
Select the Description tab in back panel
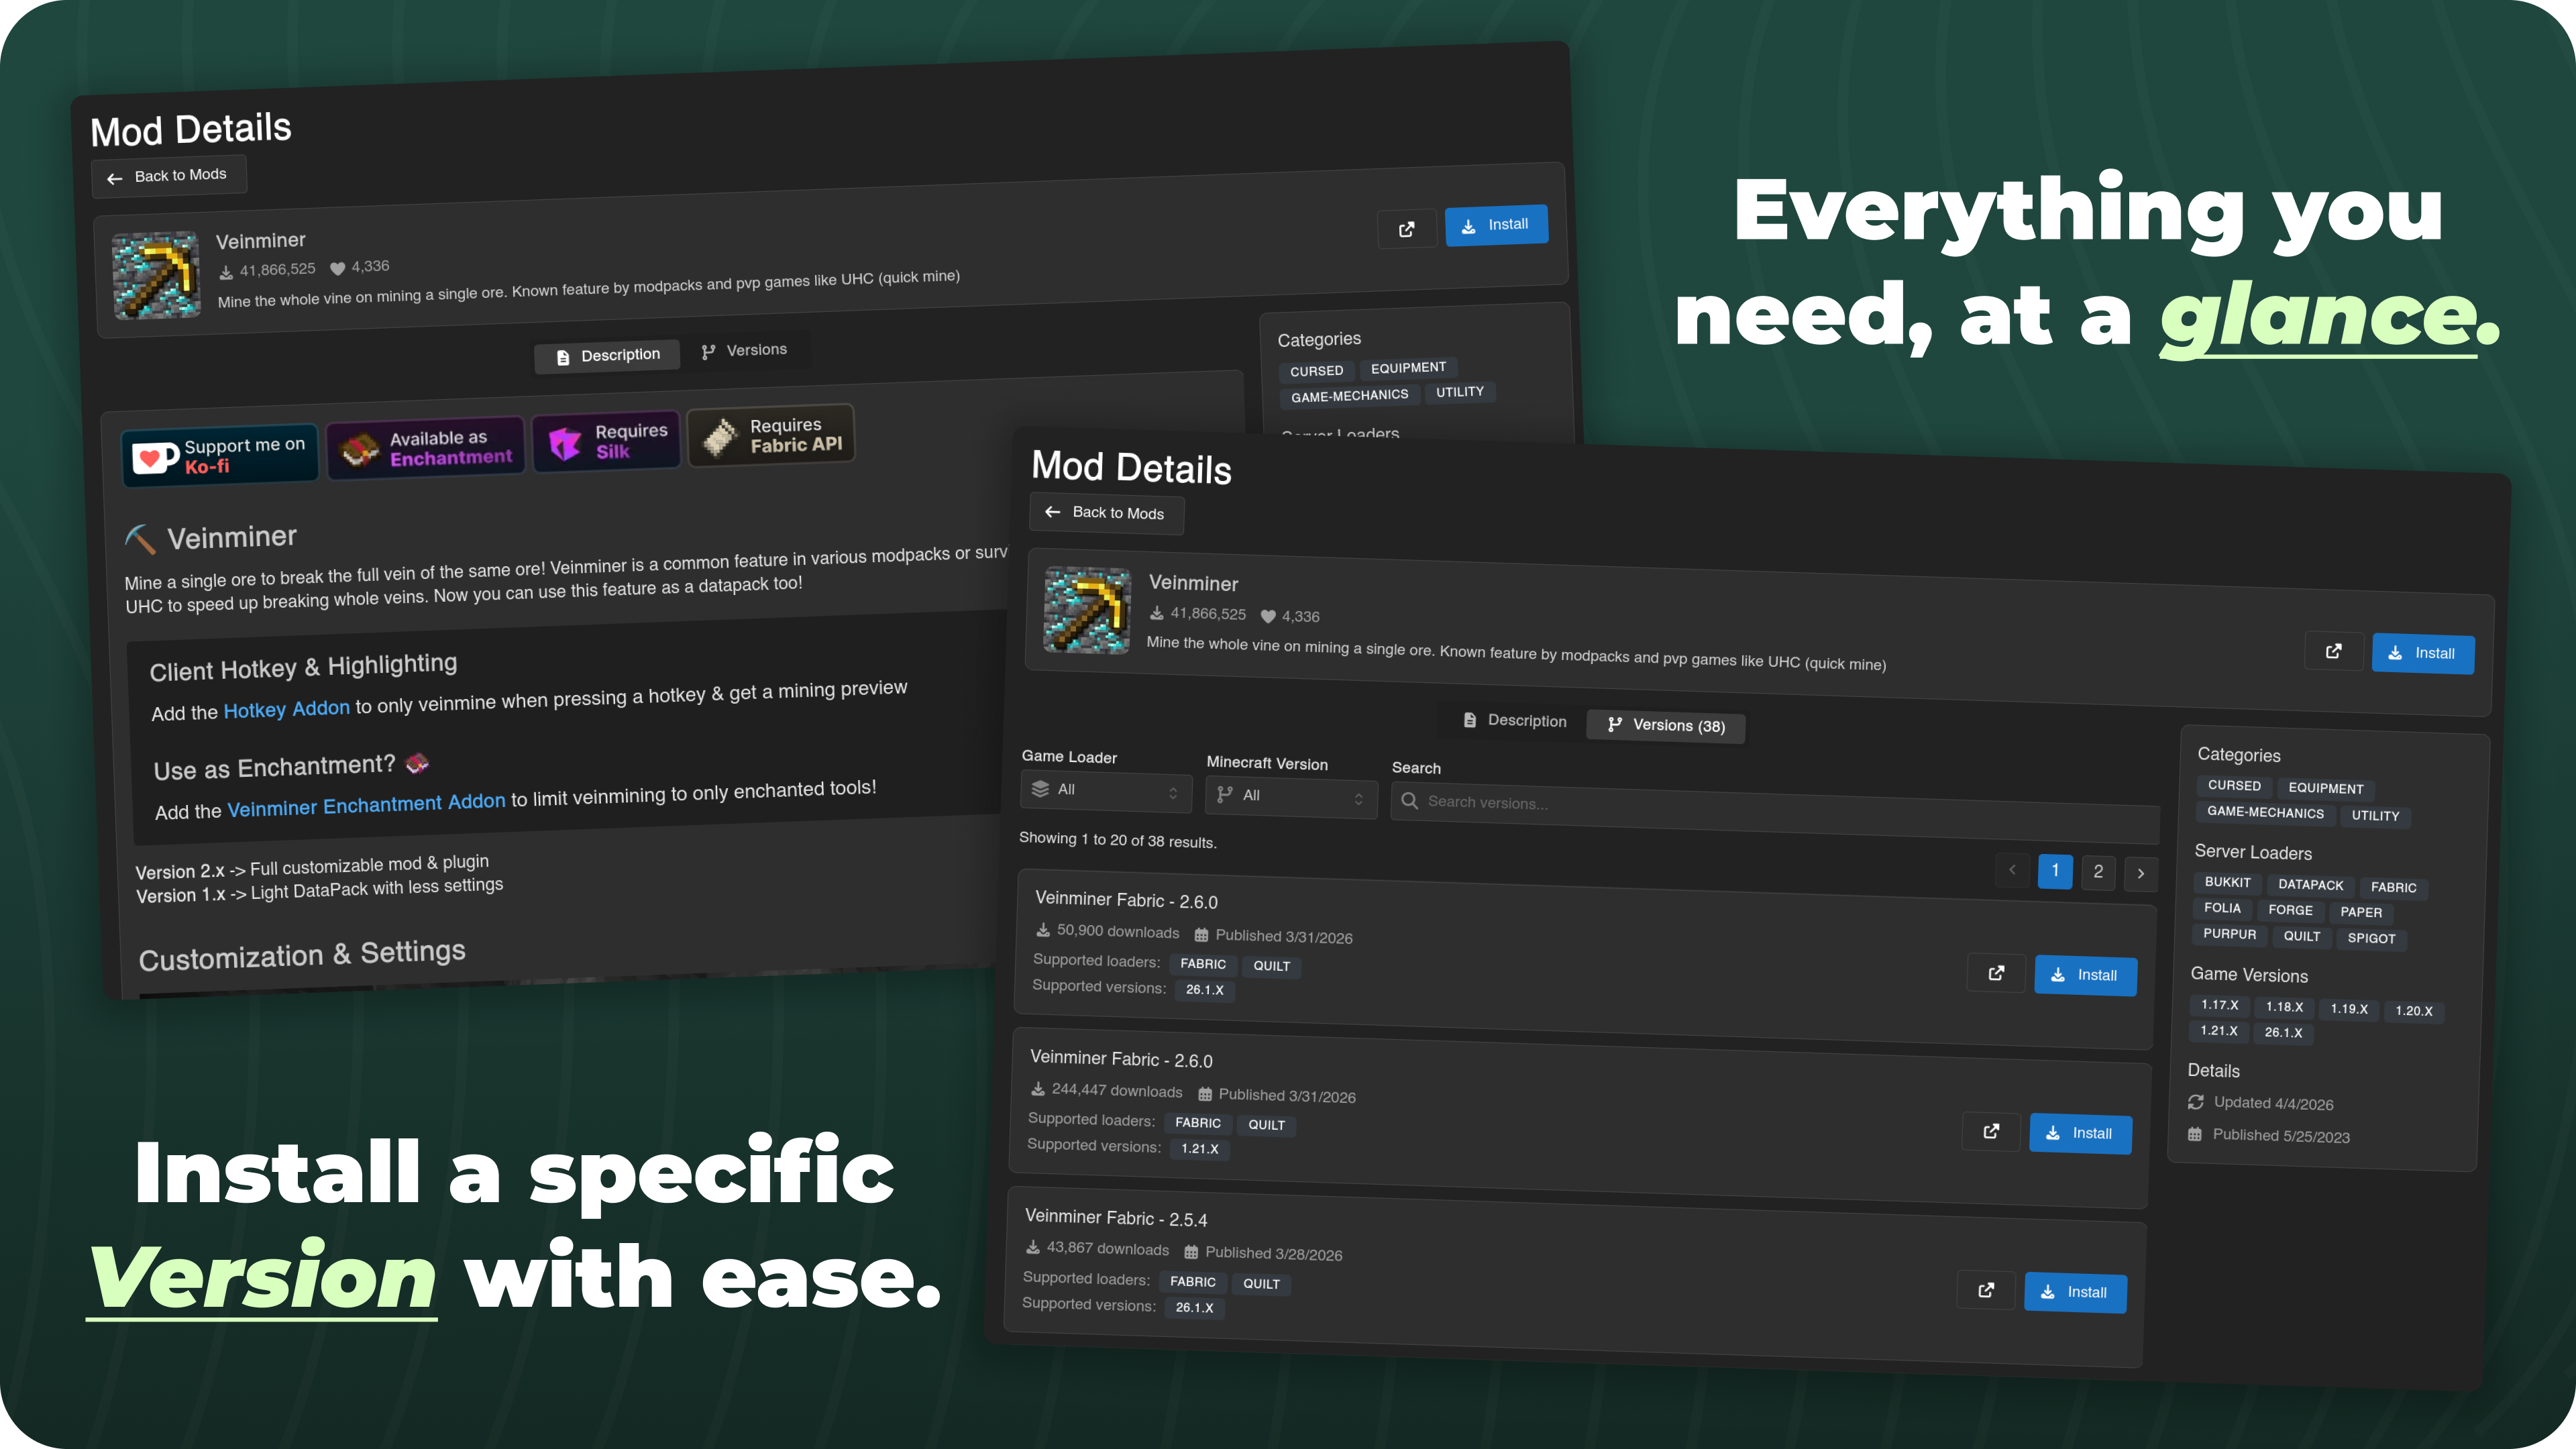(607, 356)
